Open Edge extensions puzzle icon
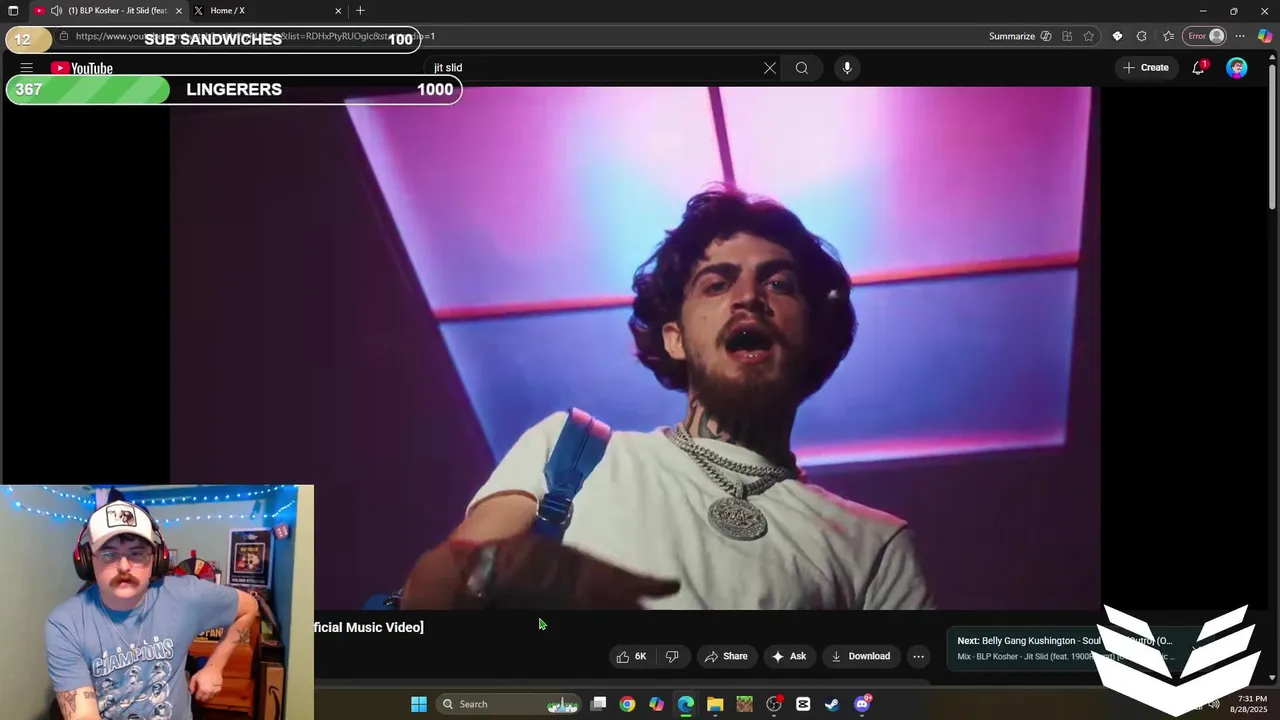Image resolution: width=1280 pixels, height=720 pixels. [x=1141, y=36]
